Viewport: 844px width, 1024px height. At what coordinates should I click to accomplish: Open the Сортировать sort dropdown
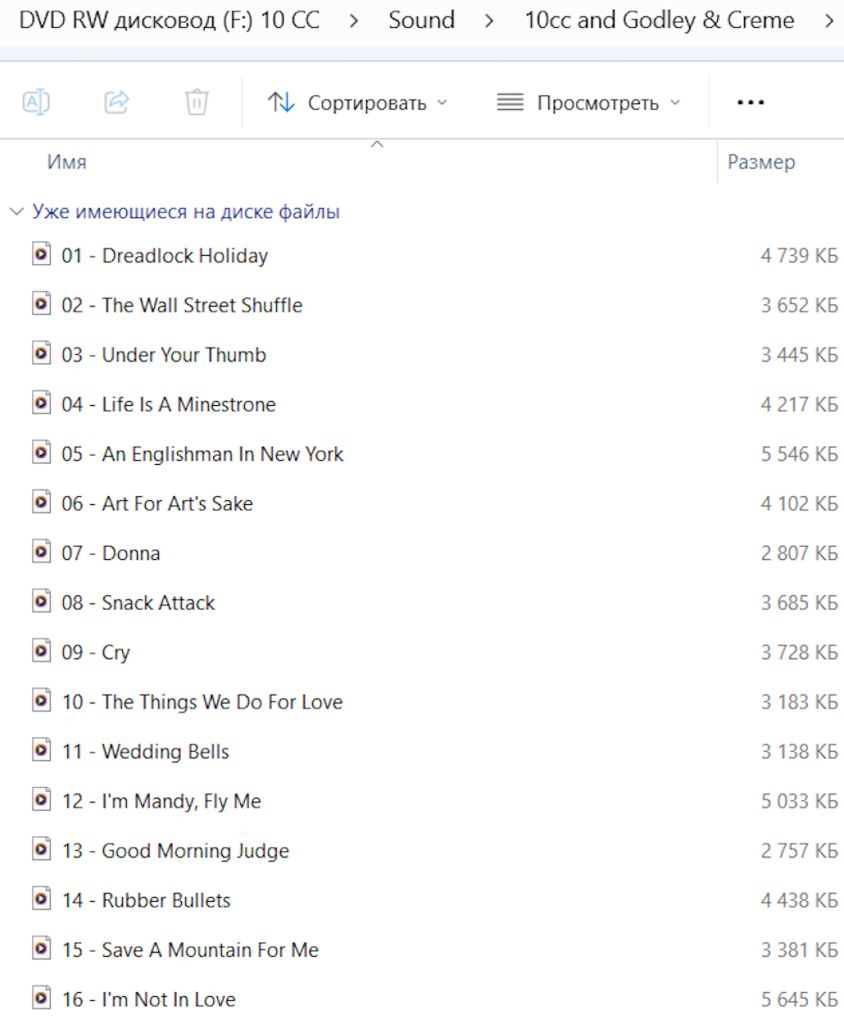[x=357, y=103]
